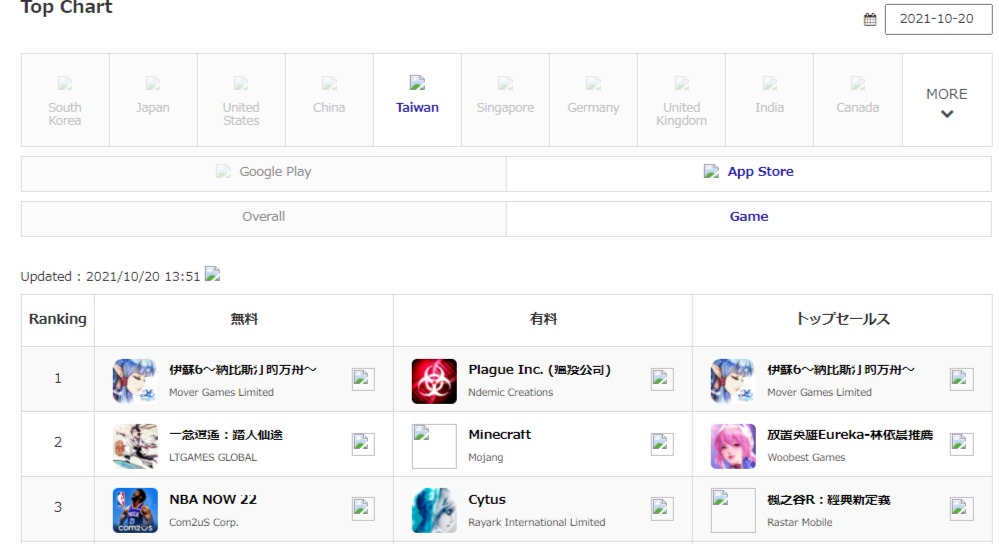Open the top sales rank 1 game icon
This screenshot has width=999, height=544.
pos(733,381)
